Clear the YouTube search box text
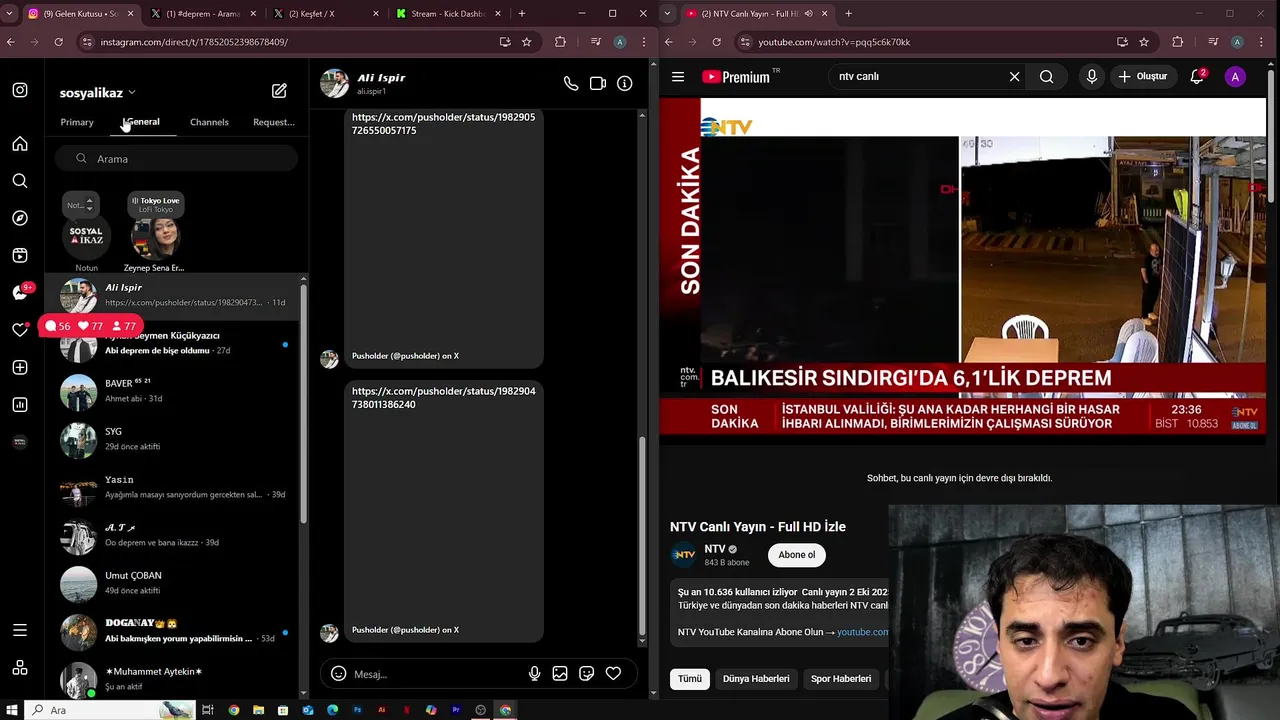 [1014, 77]
